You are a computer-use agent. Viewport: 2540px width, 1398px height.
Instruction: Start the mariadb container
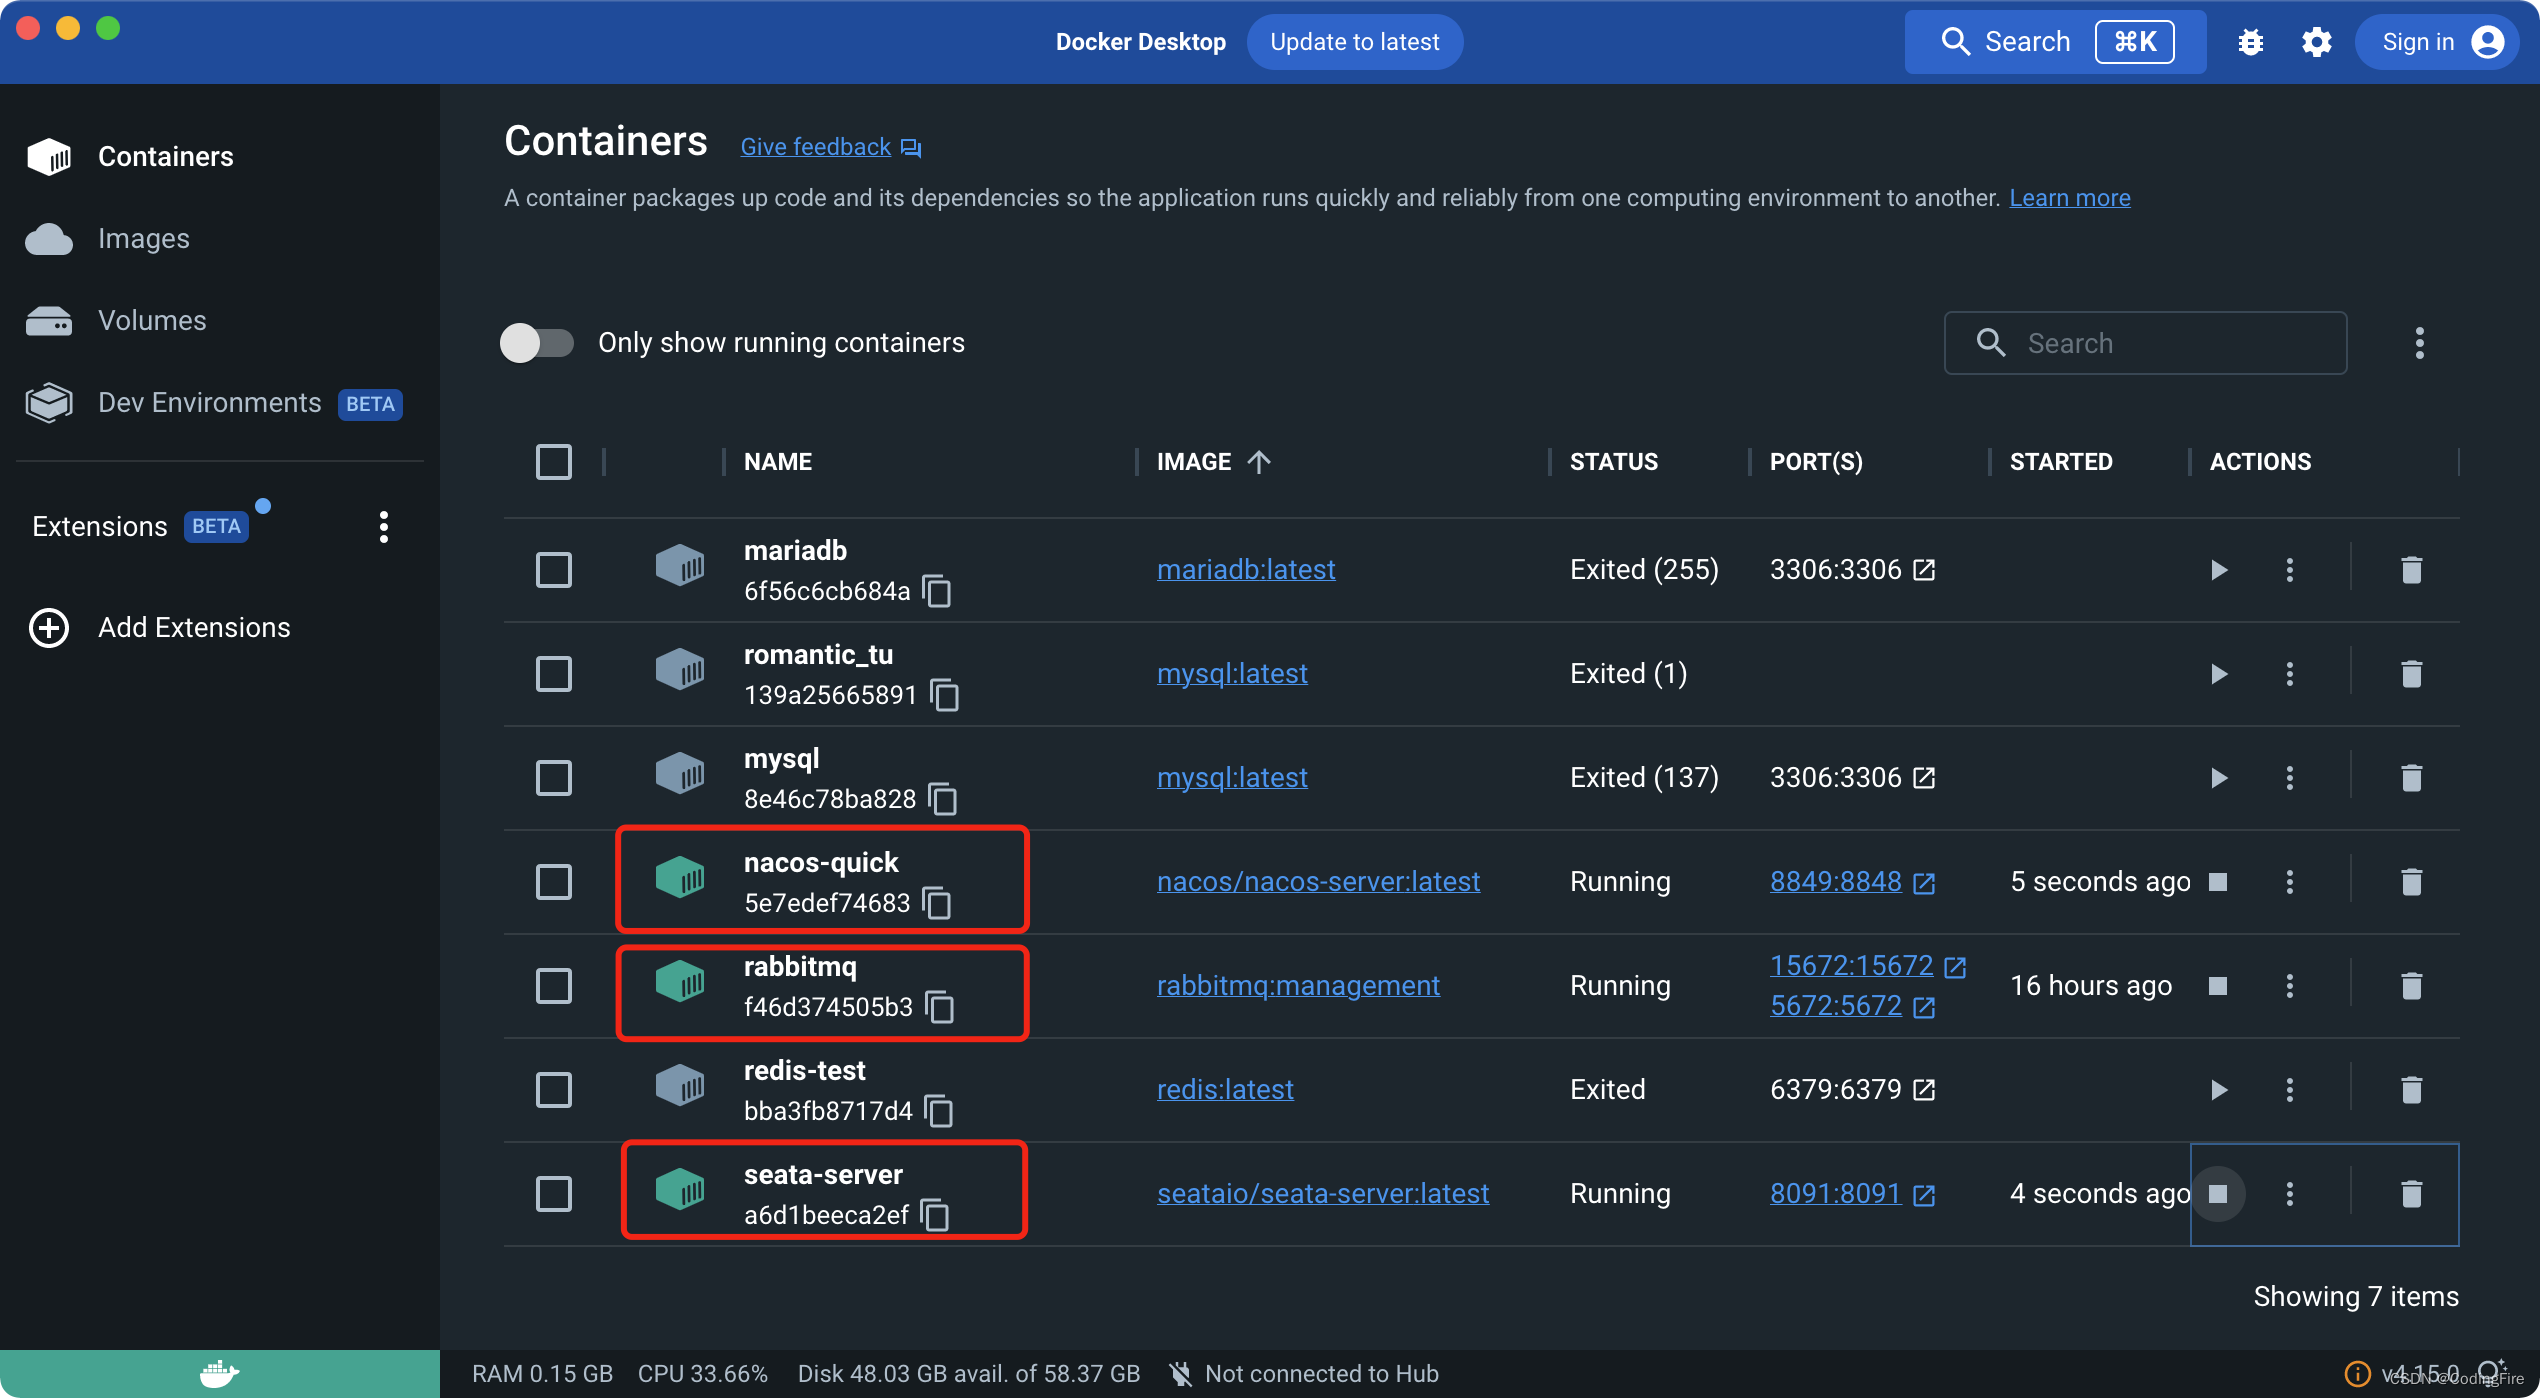pyautogui.click(x=2219, y=570)
